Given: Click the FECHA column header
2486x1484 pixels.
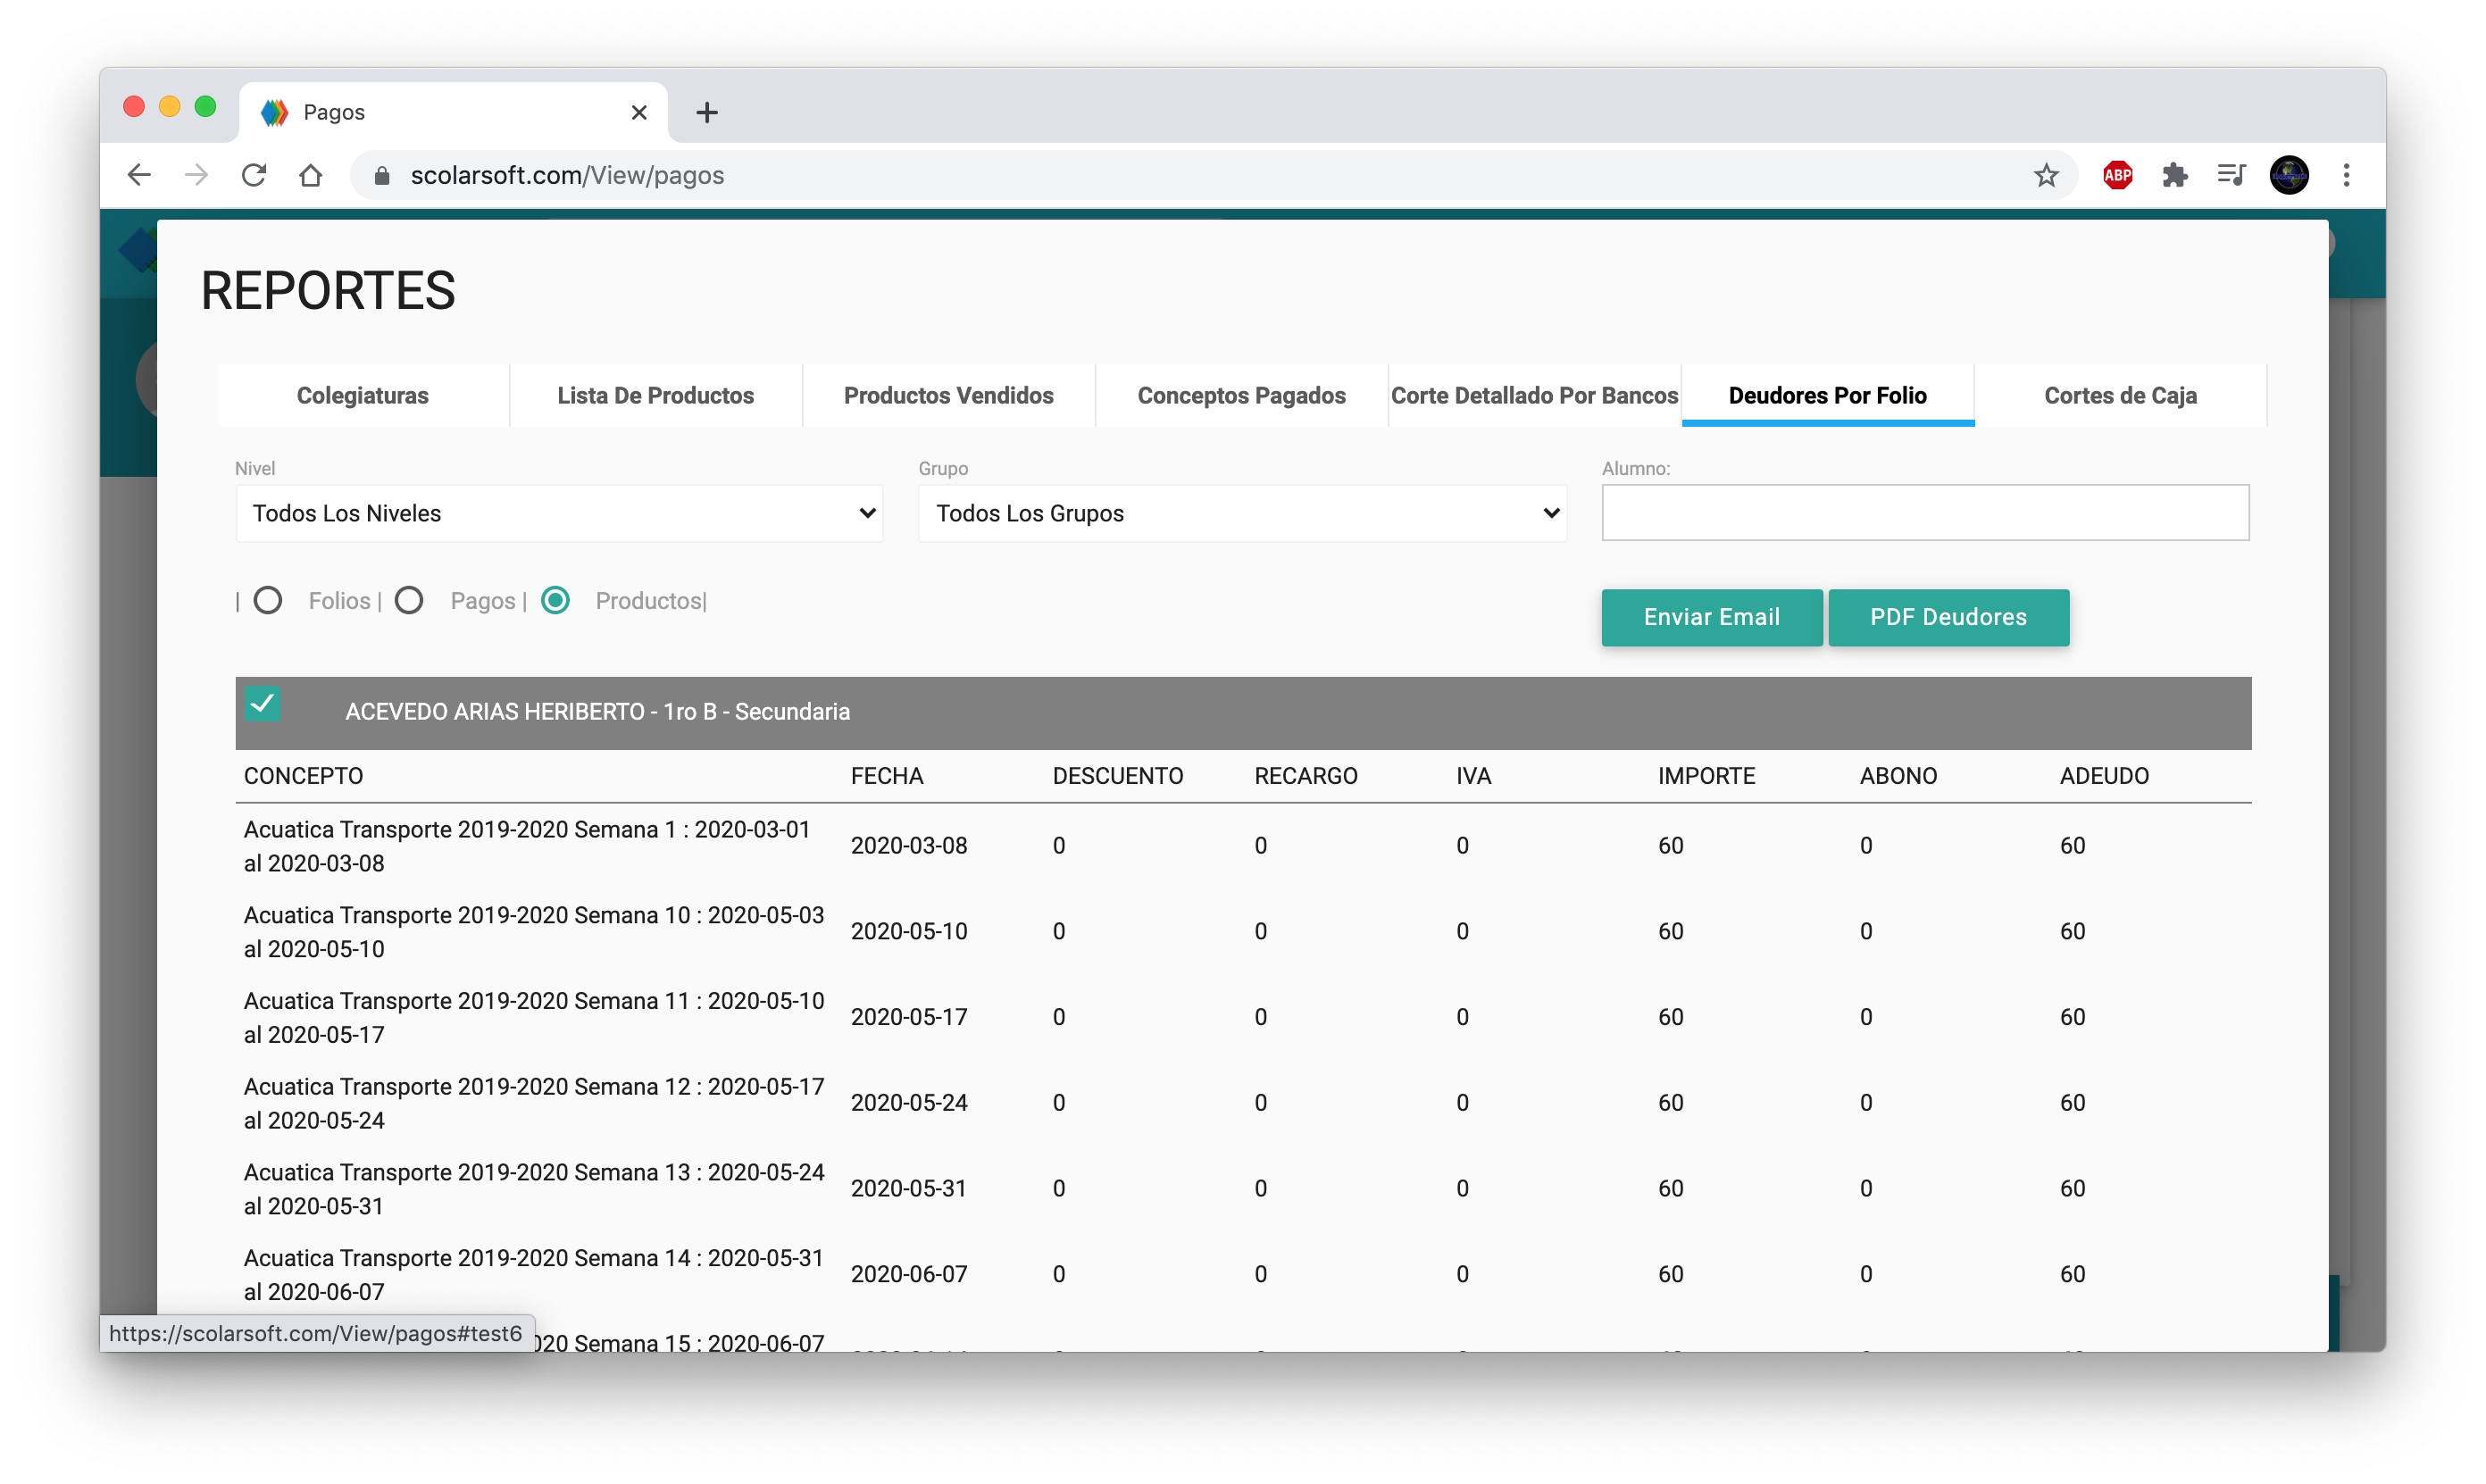Looking at the screenshot, I should click(x=886, y=776).
